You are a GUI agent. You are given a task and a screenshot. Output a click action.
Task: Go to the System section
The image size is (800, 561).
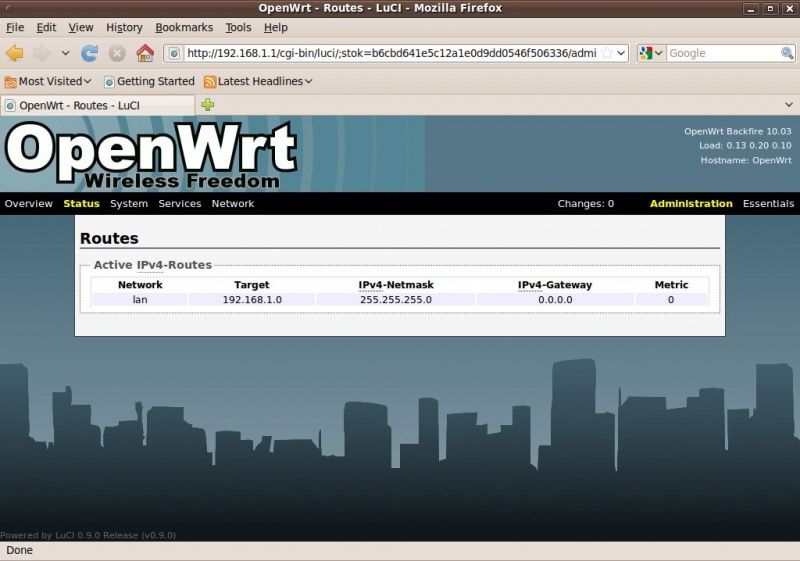[x=129, y=203]
